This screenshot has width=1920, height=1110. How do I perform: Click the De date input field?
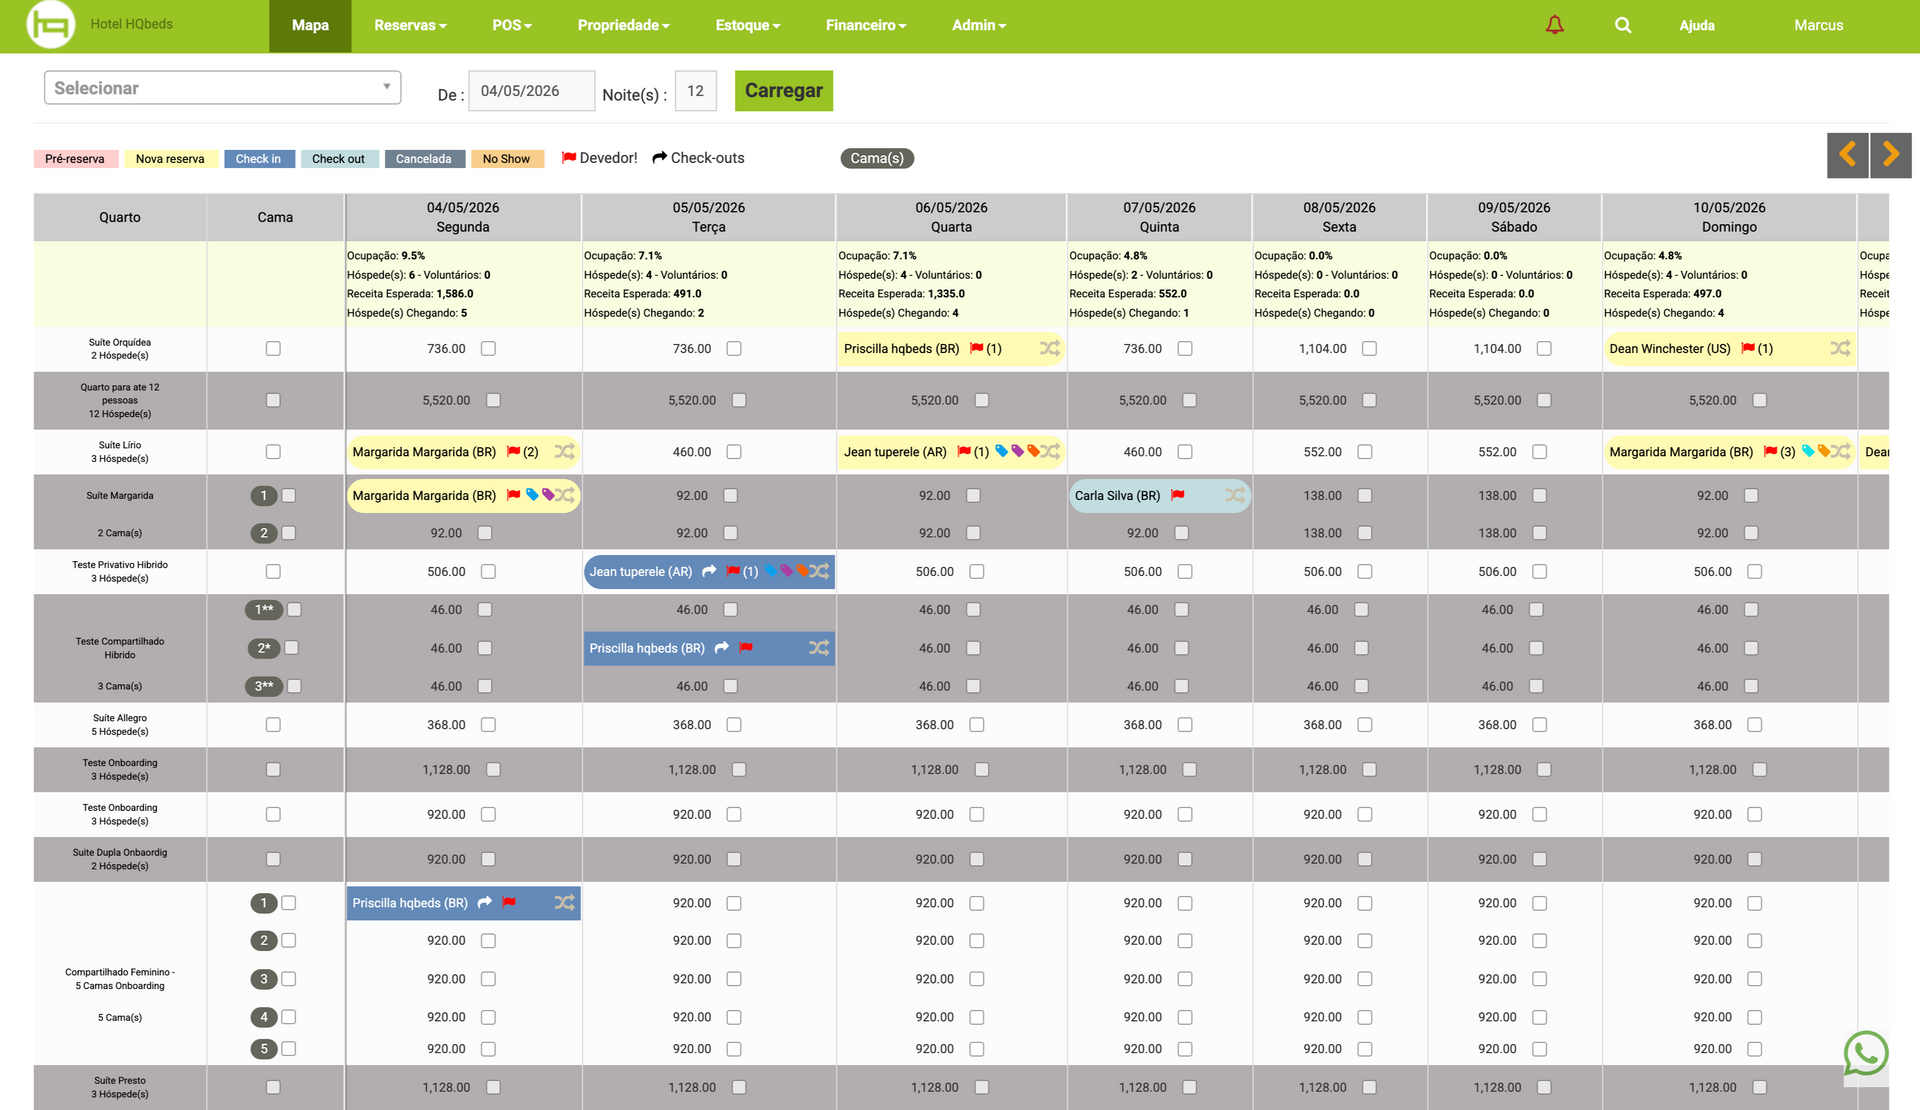(531, 91)
